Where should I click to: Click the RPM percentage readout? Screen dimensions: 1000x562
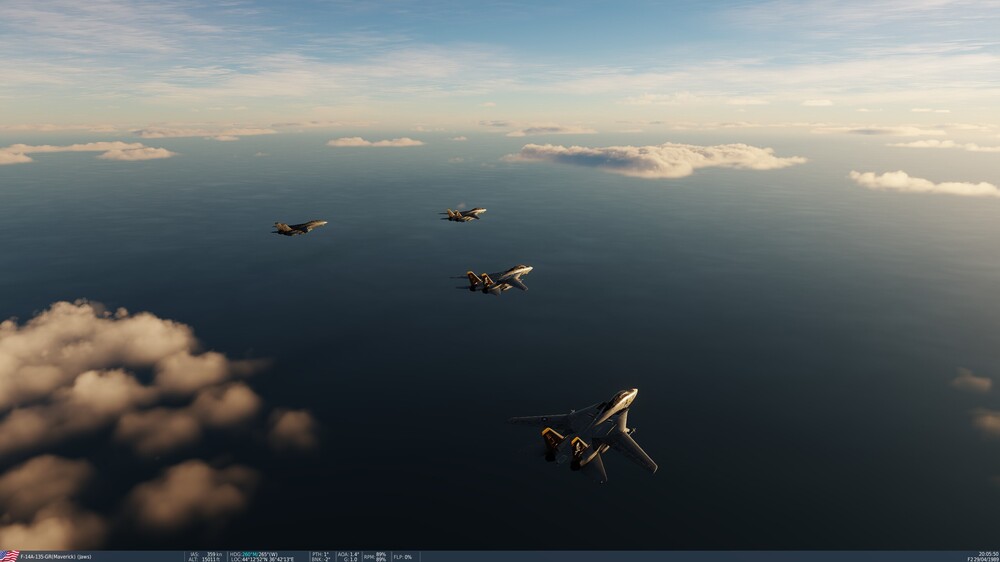[375, 557]
